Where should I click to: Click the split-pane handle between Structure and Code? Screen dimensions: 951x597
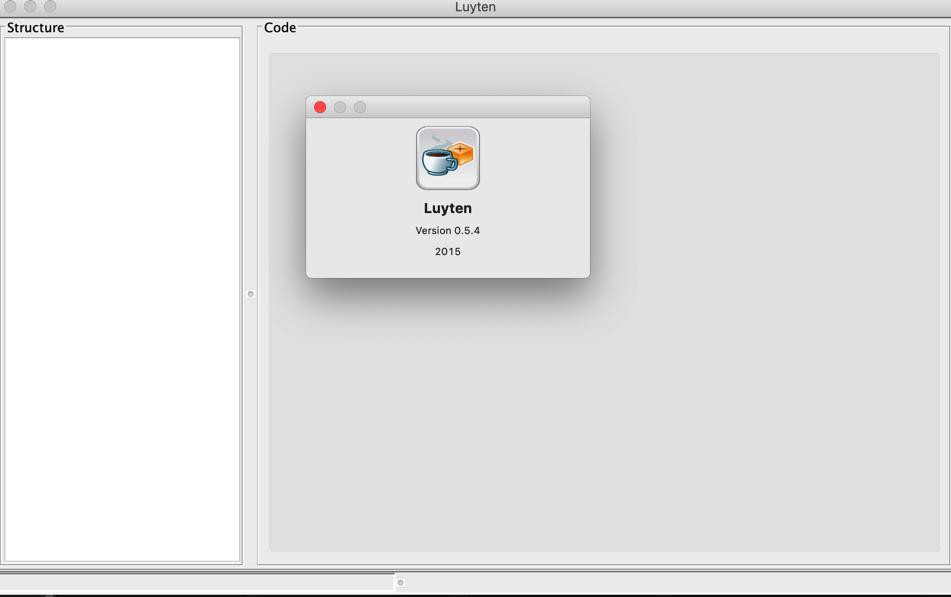pos(250,294)
